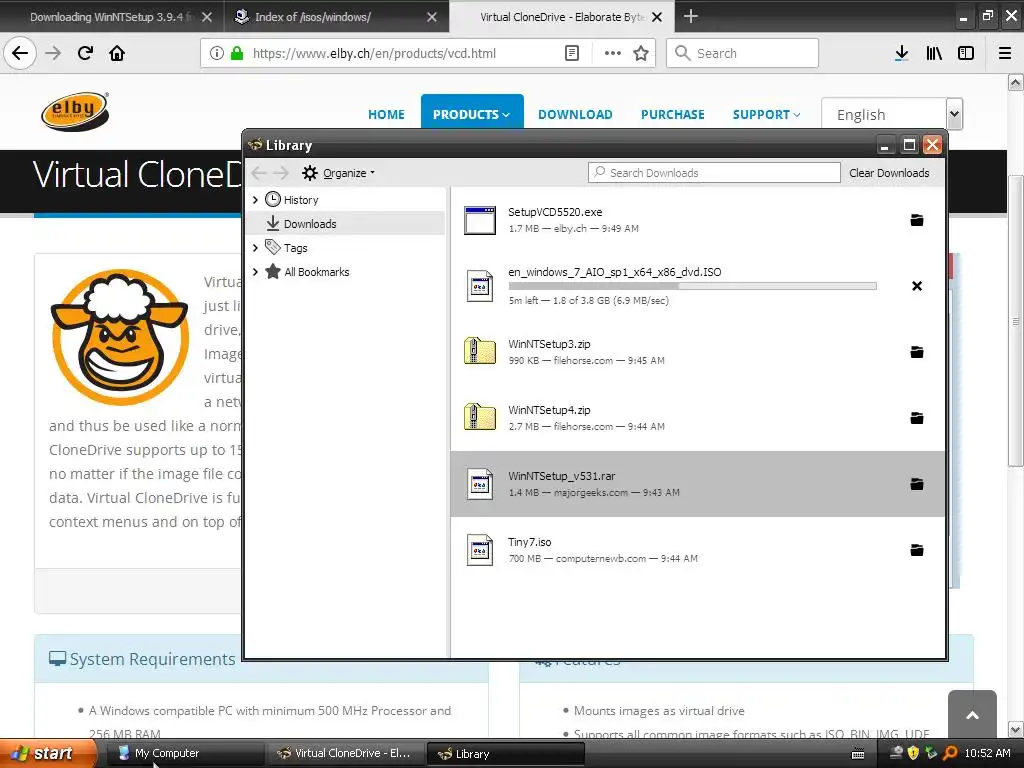Reload the page with the refresh icon
Image resolution: width=1024 pixels, height=768 pixels.
coord(85,53)
